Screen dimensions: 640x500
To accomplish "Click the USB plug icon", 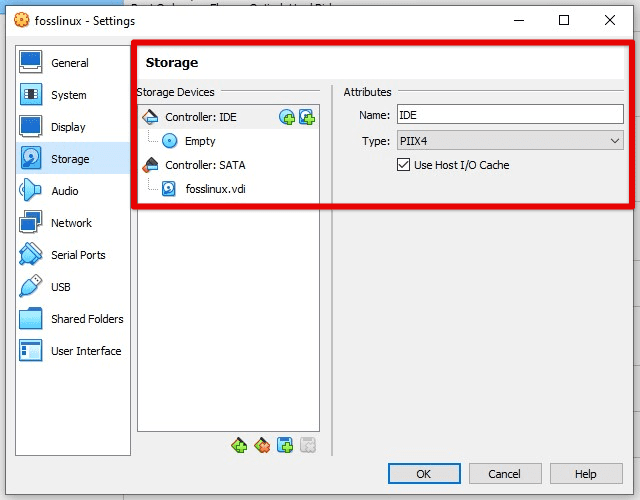I will point(31,286).
